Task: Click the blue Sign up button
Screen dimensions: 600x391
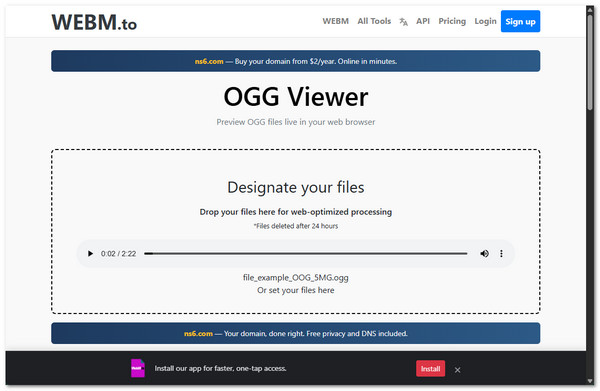Action: [520, 21]
